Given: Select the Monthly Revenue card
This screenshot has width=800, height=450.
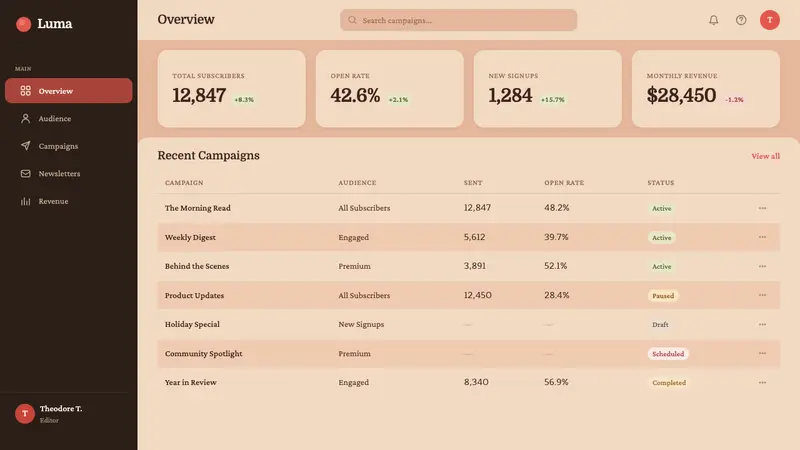Looking at the screenshot, I should click(x=706, y=89).
